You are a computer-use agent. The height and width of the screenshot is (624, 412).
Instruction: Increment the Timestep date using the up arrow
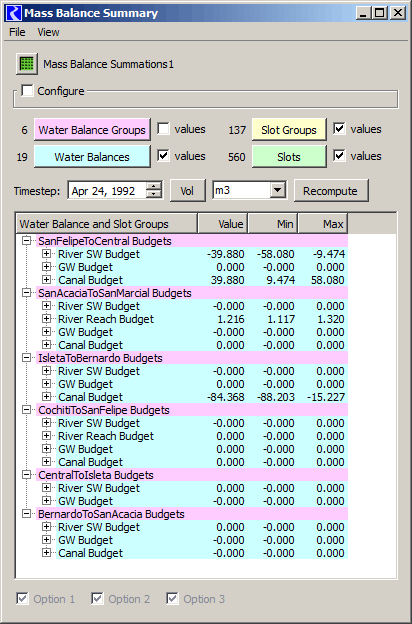click(153, 186)
